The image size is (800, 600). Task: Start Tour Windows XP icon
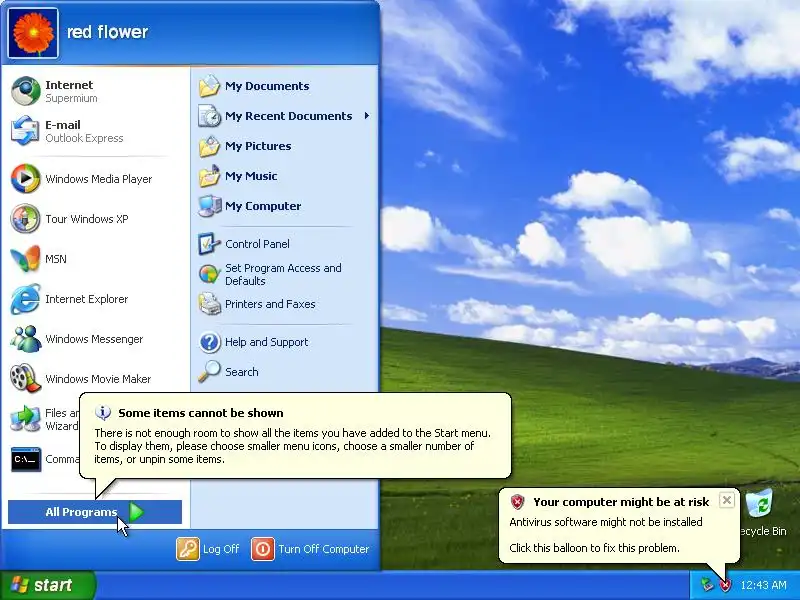click(26, 219)
